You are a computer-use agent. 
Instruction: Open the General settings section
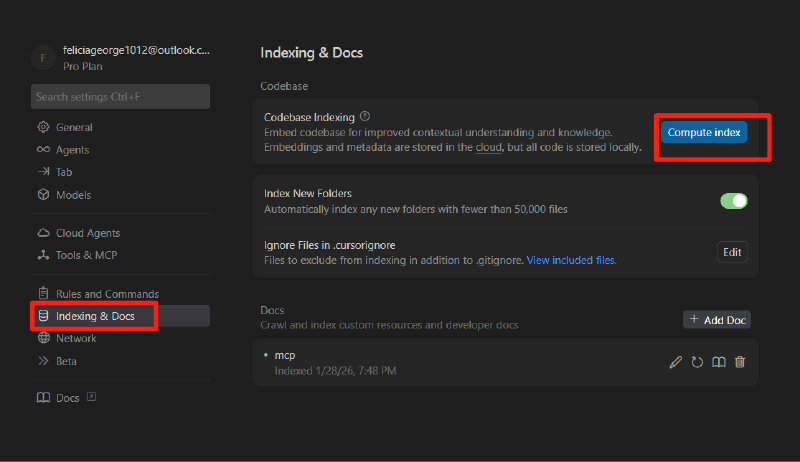(74, 128)
